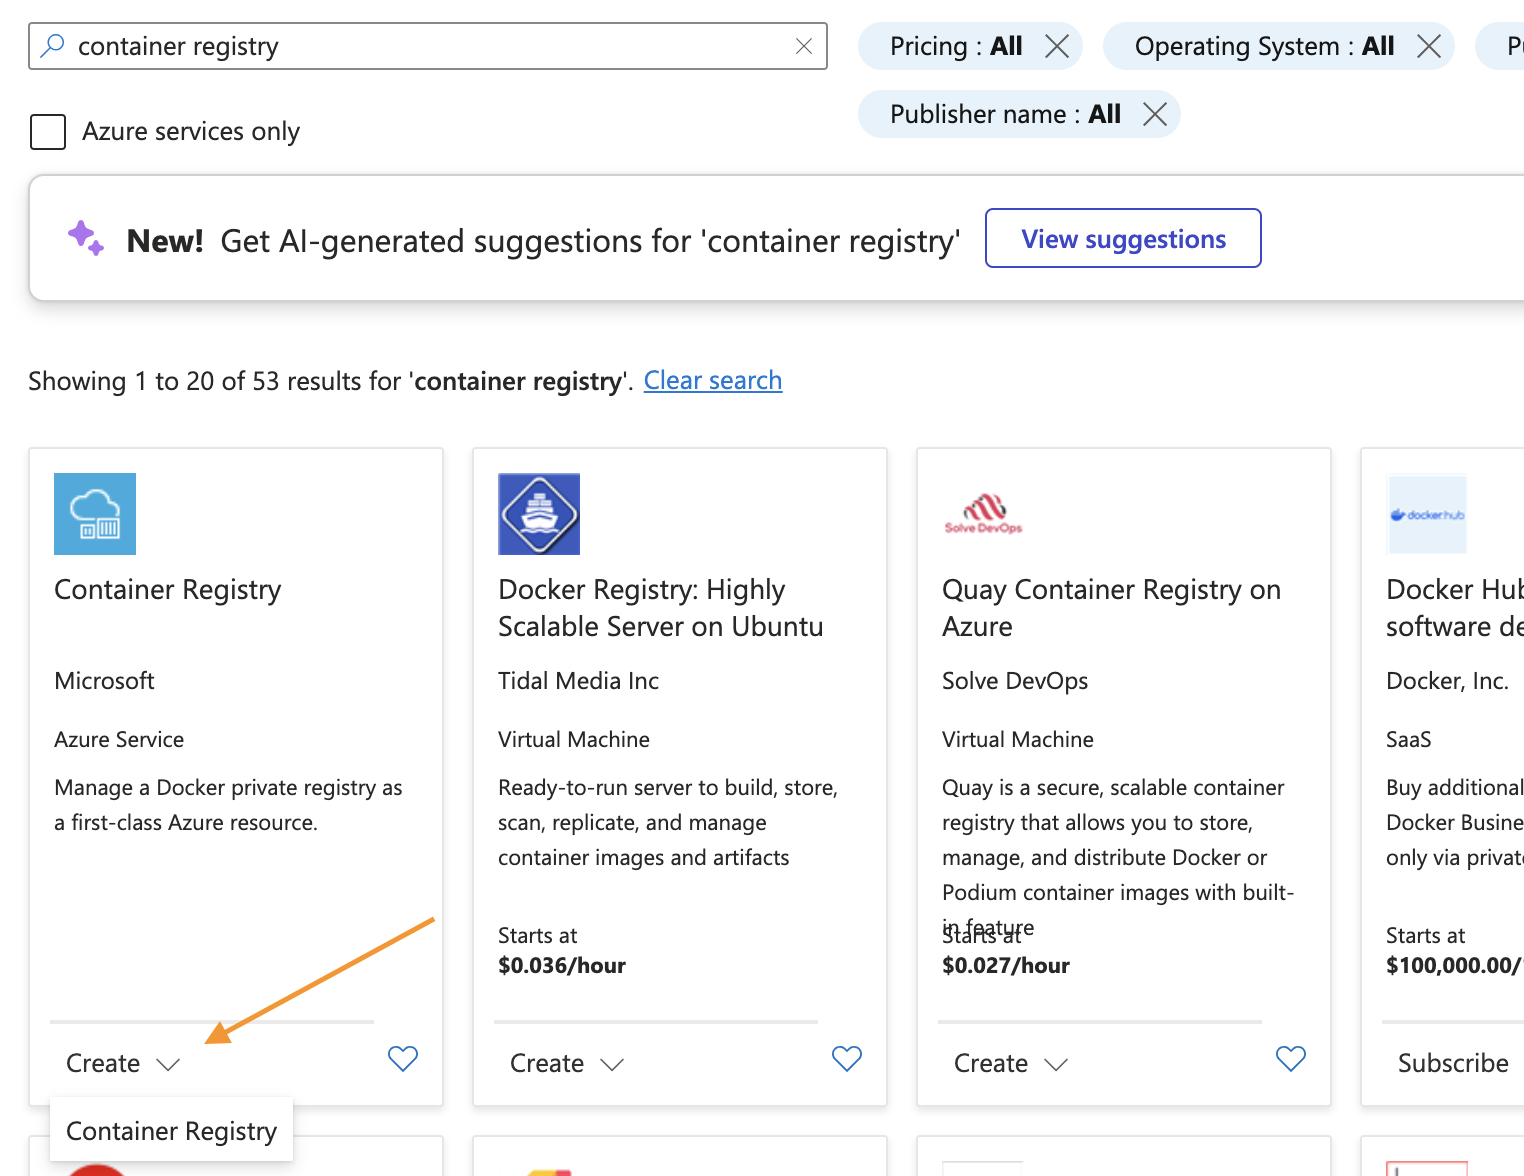Favorite the Docker Registry card
Screen dimensions: 1524x1176
pos(847,1058)
